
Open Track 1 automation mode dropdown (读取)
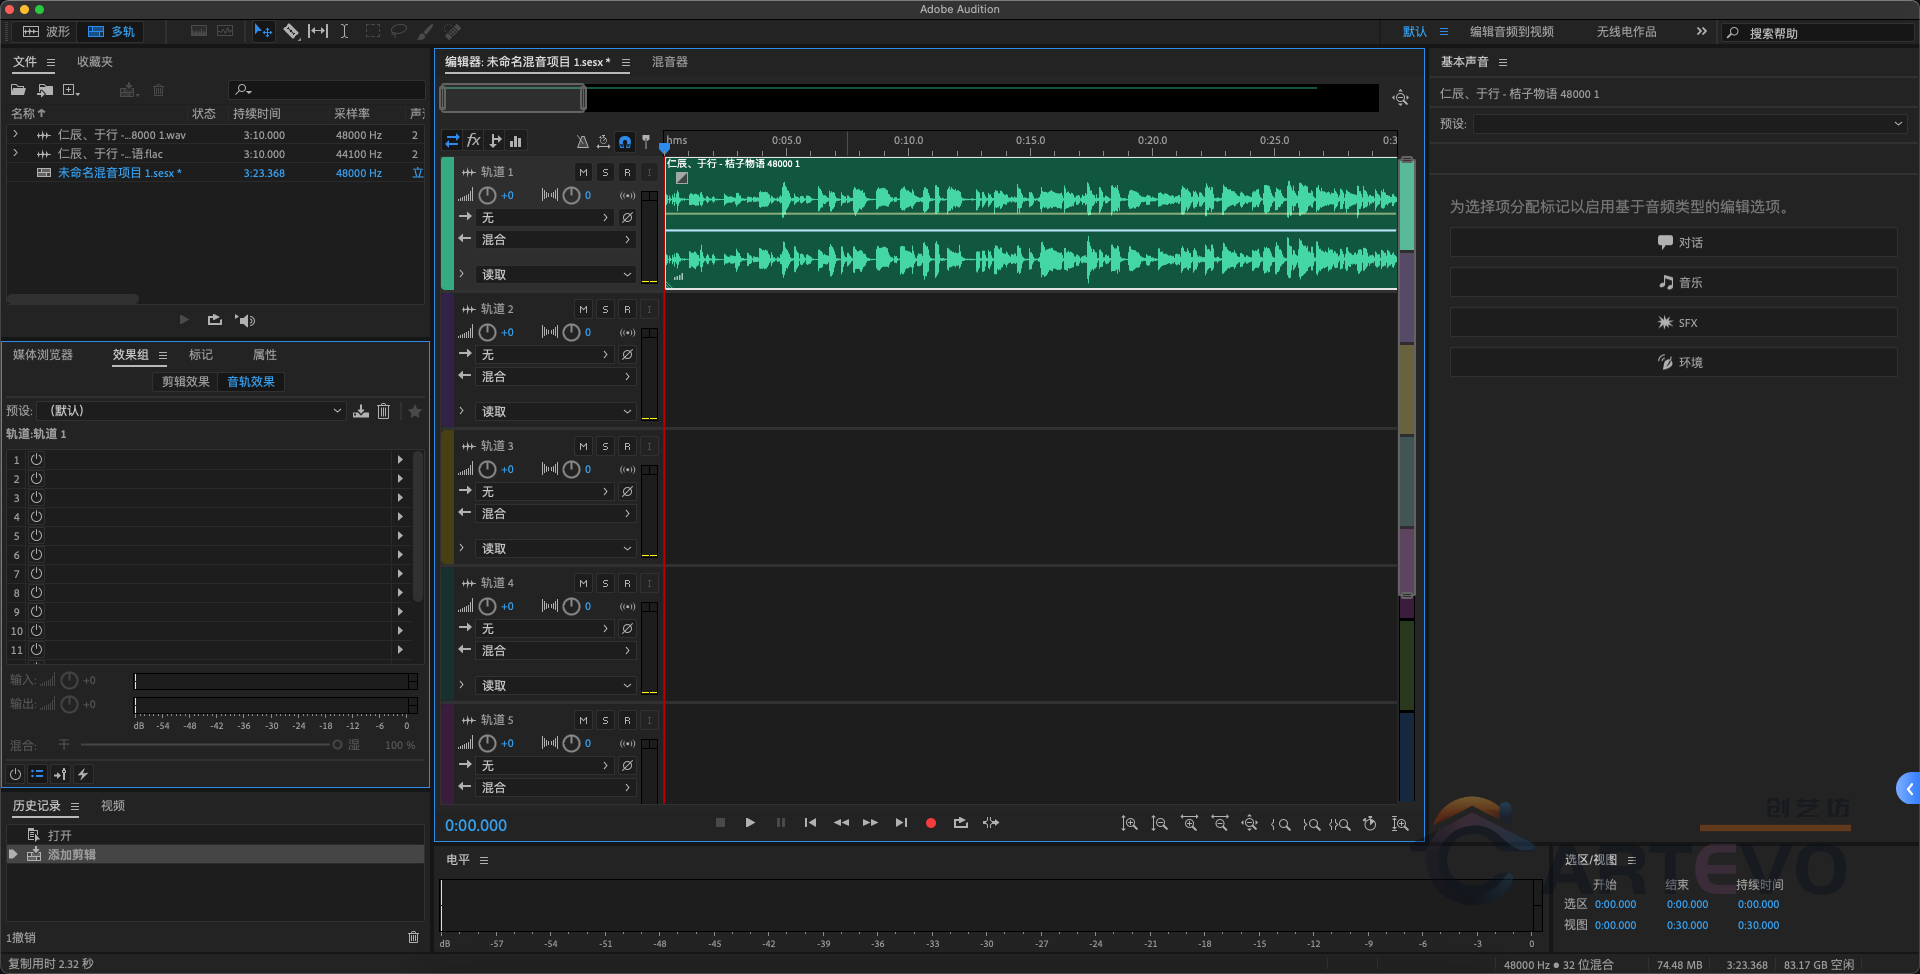tap(555, 274)
